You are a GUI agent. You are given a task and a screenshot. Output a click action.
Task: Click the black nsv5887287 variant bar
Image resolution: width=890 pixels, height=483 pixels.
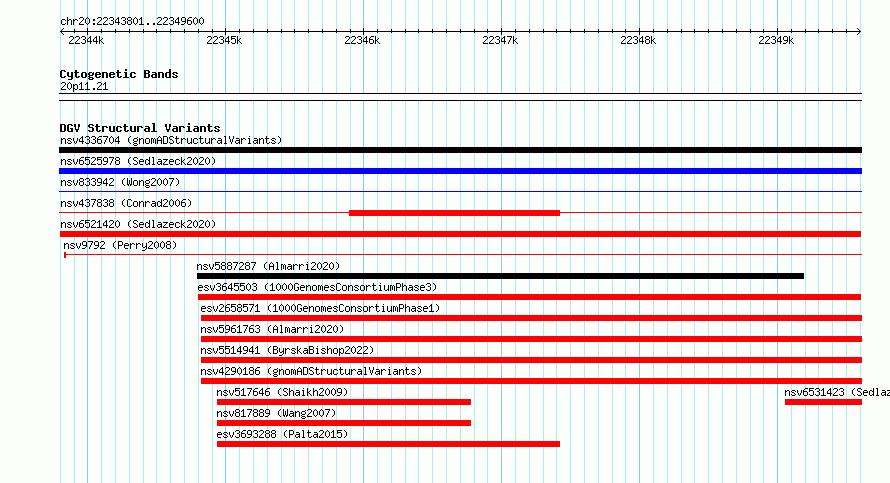[500, 276]
